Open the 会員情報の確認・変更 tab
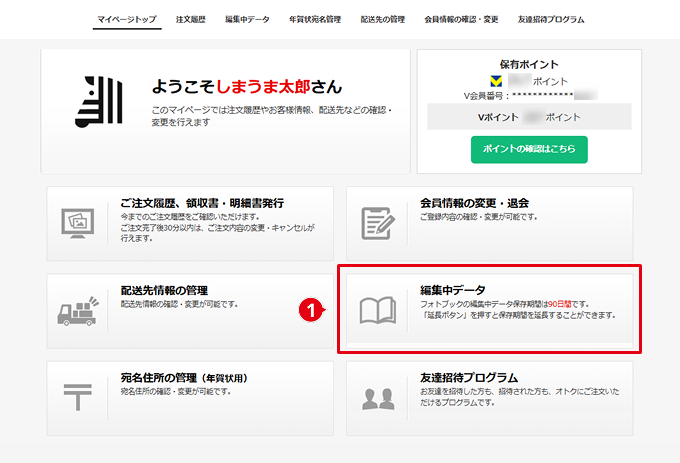This screenshot has height=463, width=680. pyautogui.click(x=461, y=20)
